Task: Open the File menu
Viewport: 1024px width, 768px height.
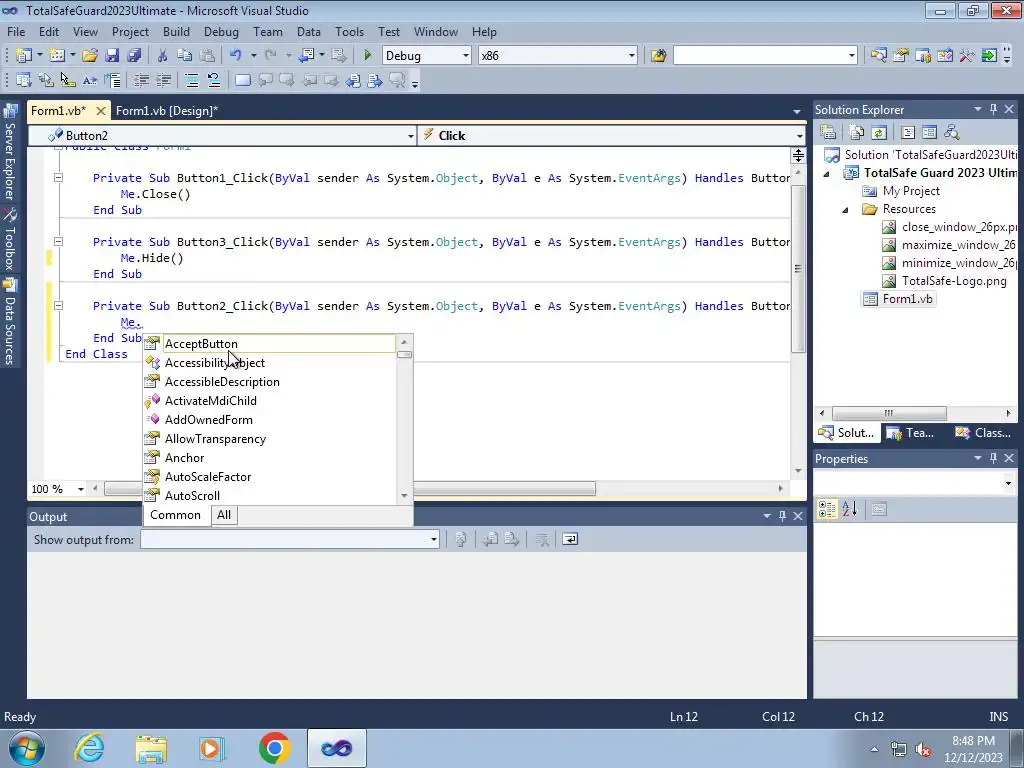Action: coord(16,32)
